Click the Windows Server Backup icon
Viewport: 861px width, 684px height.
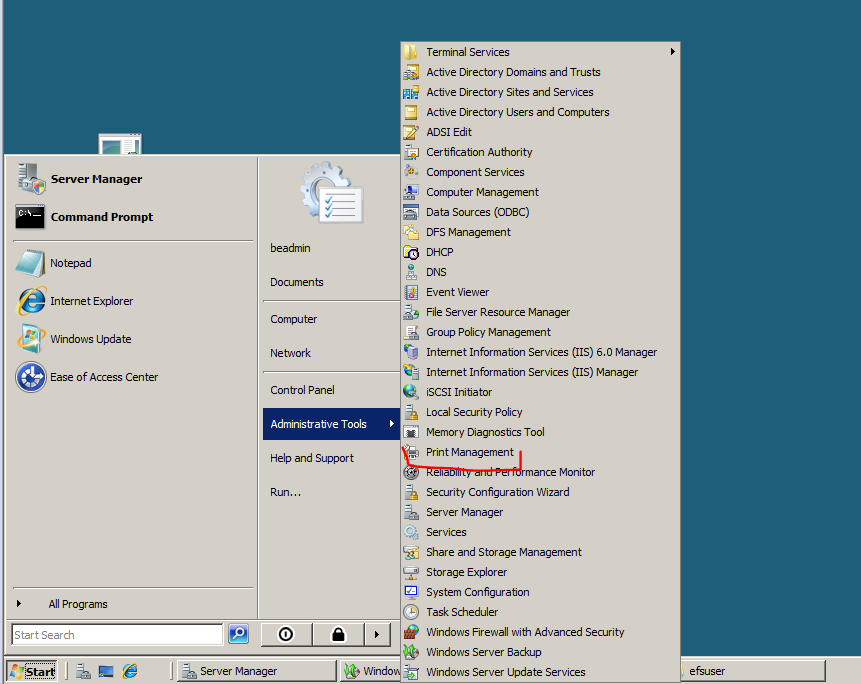(411, 652)
